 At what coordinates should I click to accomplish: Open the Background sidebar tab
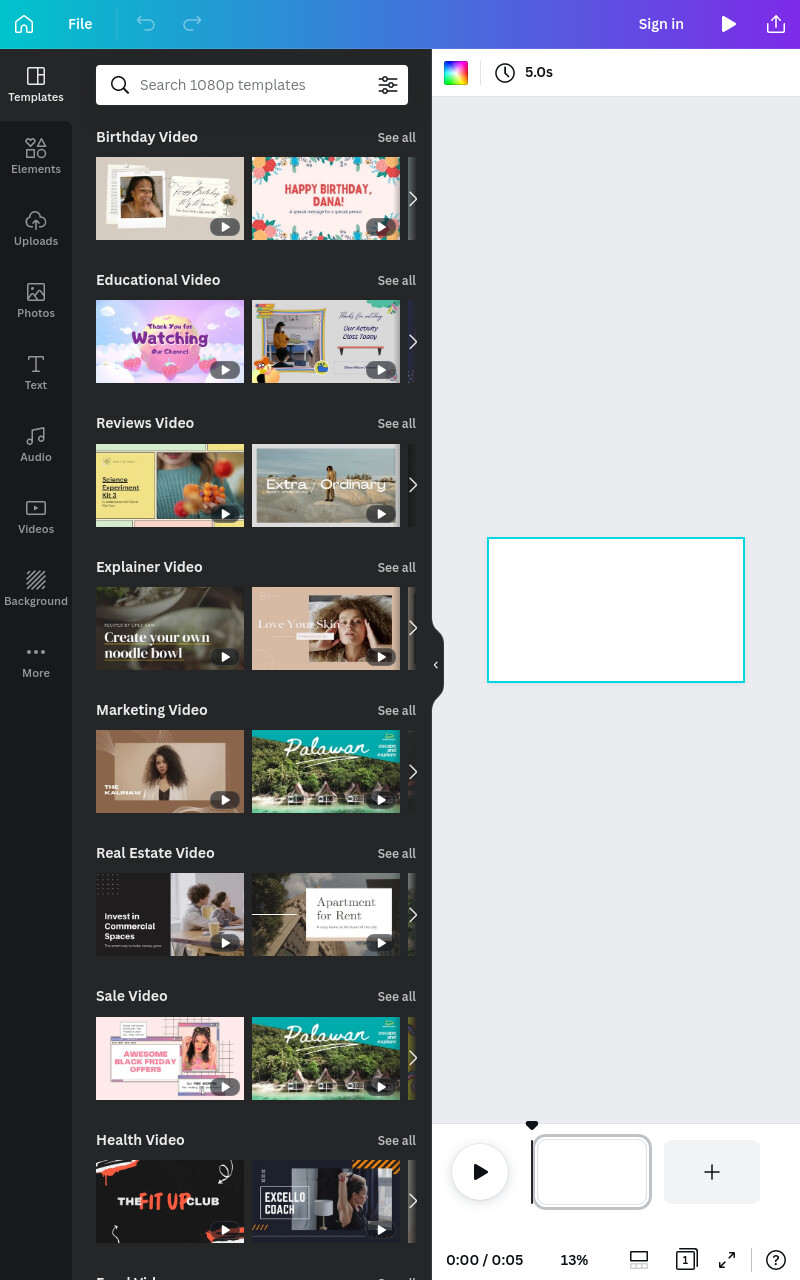click(36, 589)
